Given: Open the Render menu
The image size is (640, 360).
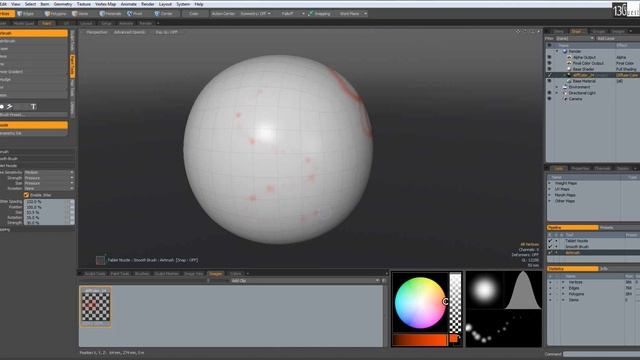Looking at the screenshot, I should click(x=148, y=4).
